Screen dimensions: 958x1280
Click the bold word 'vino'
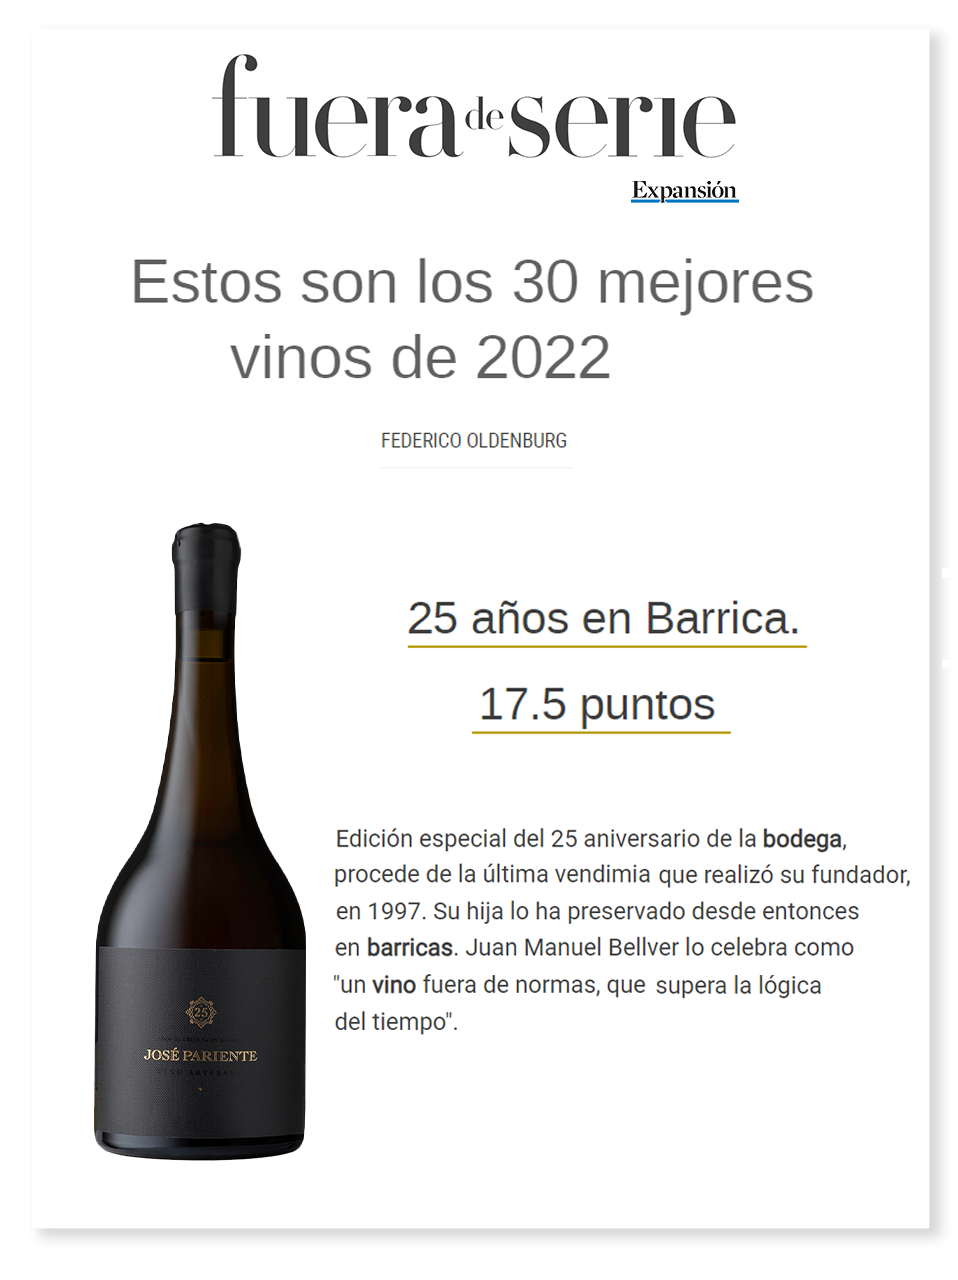tap(394, 985)
